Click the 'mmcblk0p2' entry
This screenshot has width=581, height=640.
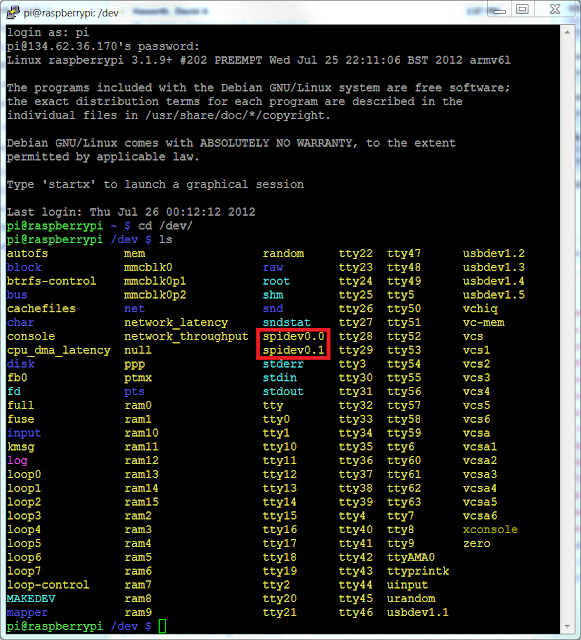point(155,295)
